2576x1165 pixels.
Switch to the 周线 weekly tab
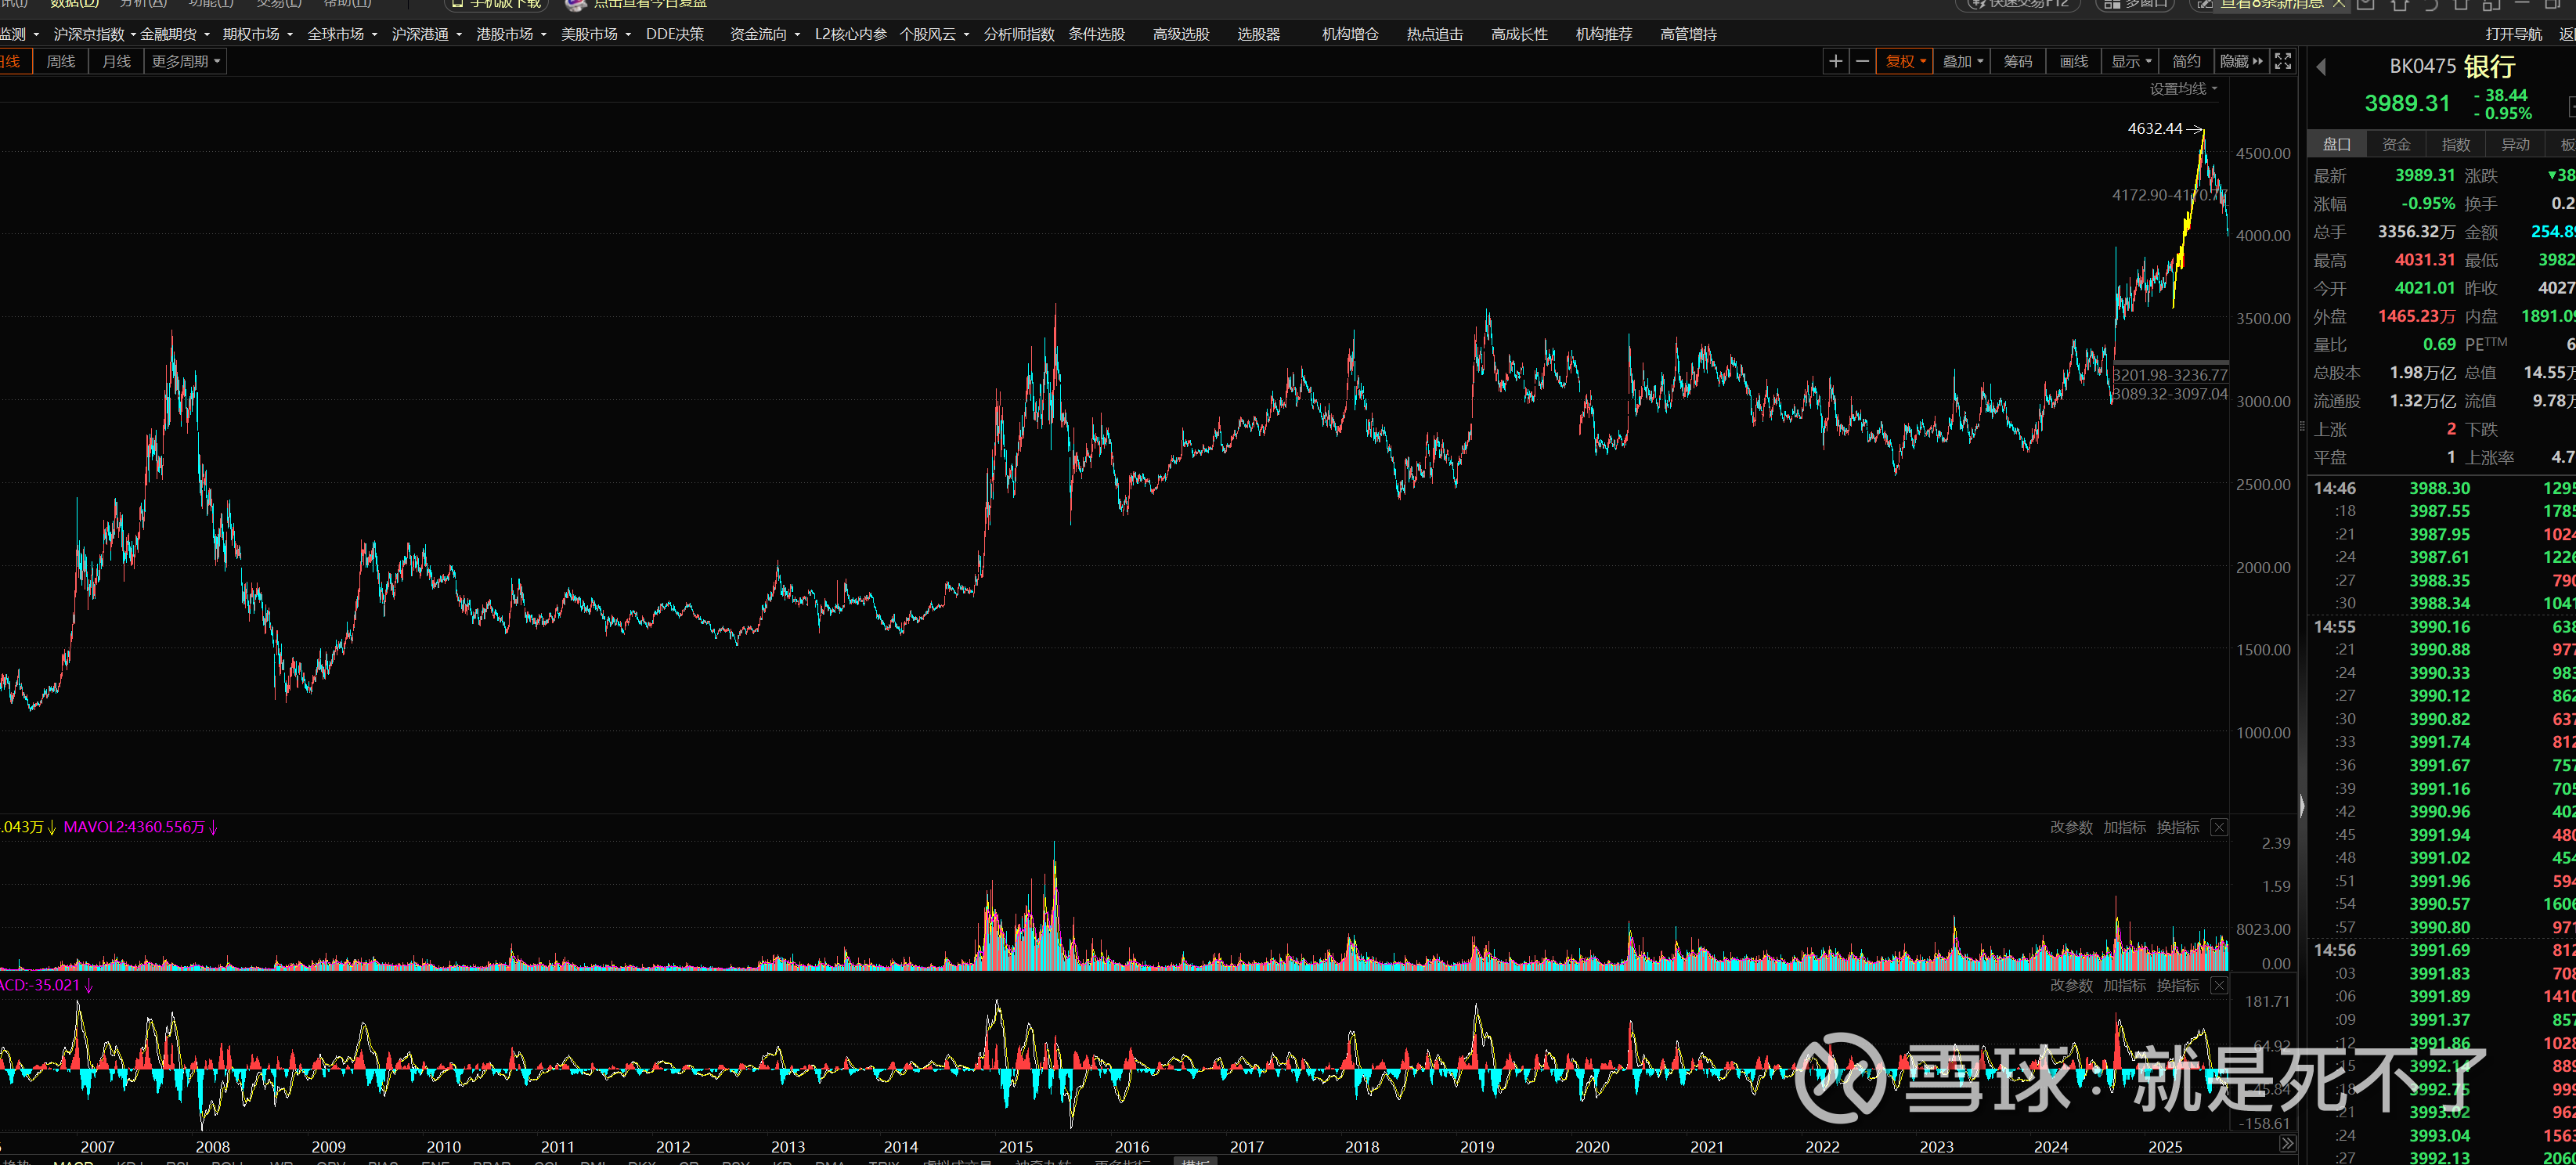tap(60, 61)
